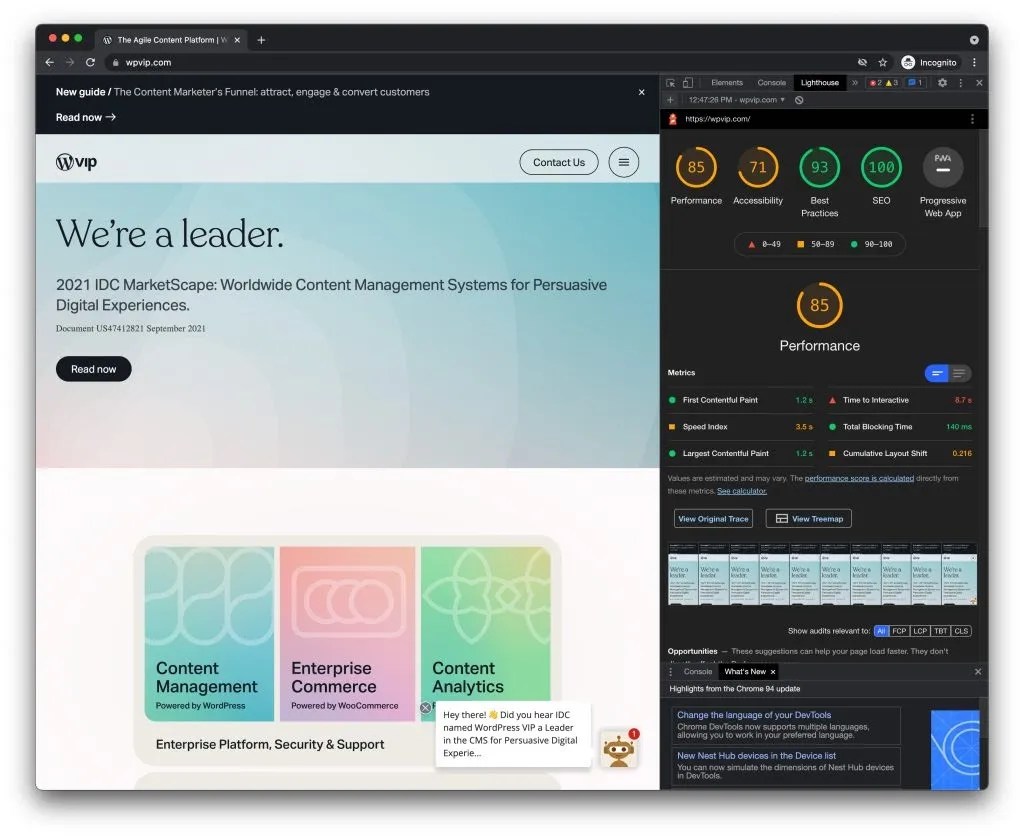Open Lighthouse report tools menu beside URL
1024x837 pixels.
pos(972,119)
